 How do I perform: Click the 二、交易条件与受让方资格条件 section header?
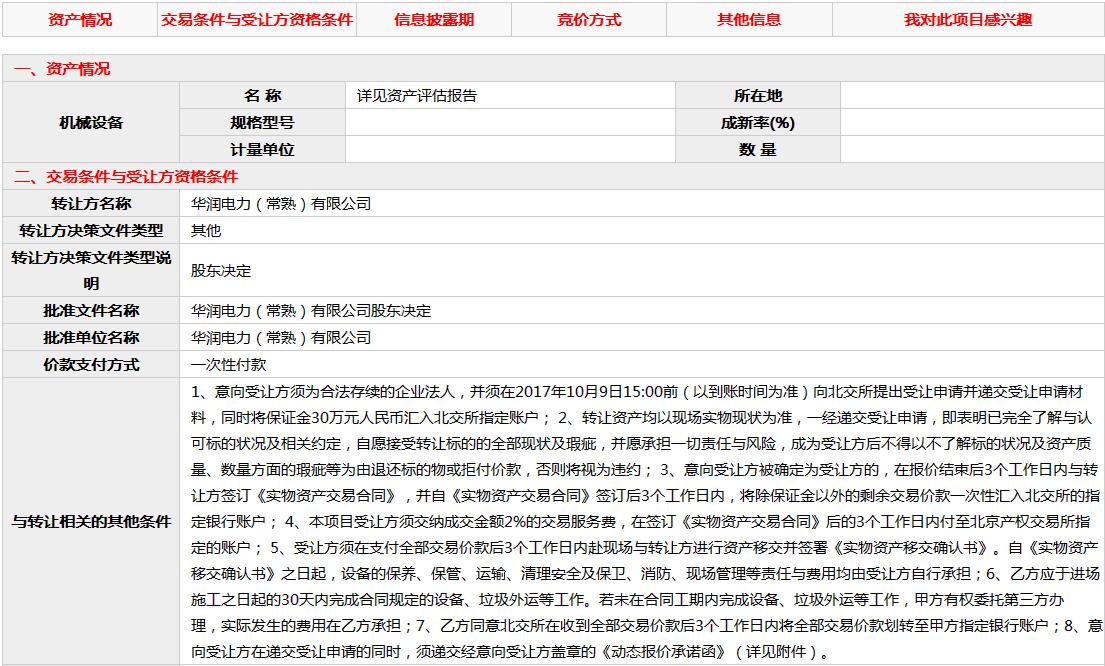click(126, 177)
